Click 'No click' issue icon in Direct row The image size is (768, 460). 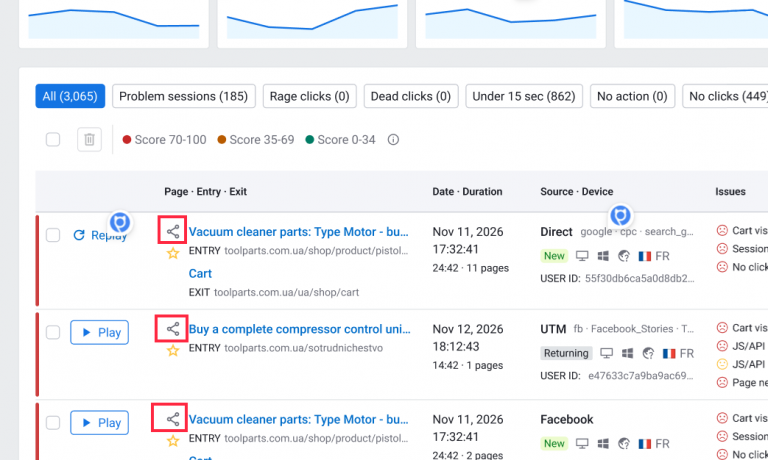722,267
